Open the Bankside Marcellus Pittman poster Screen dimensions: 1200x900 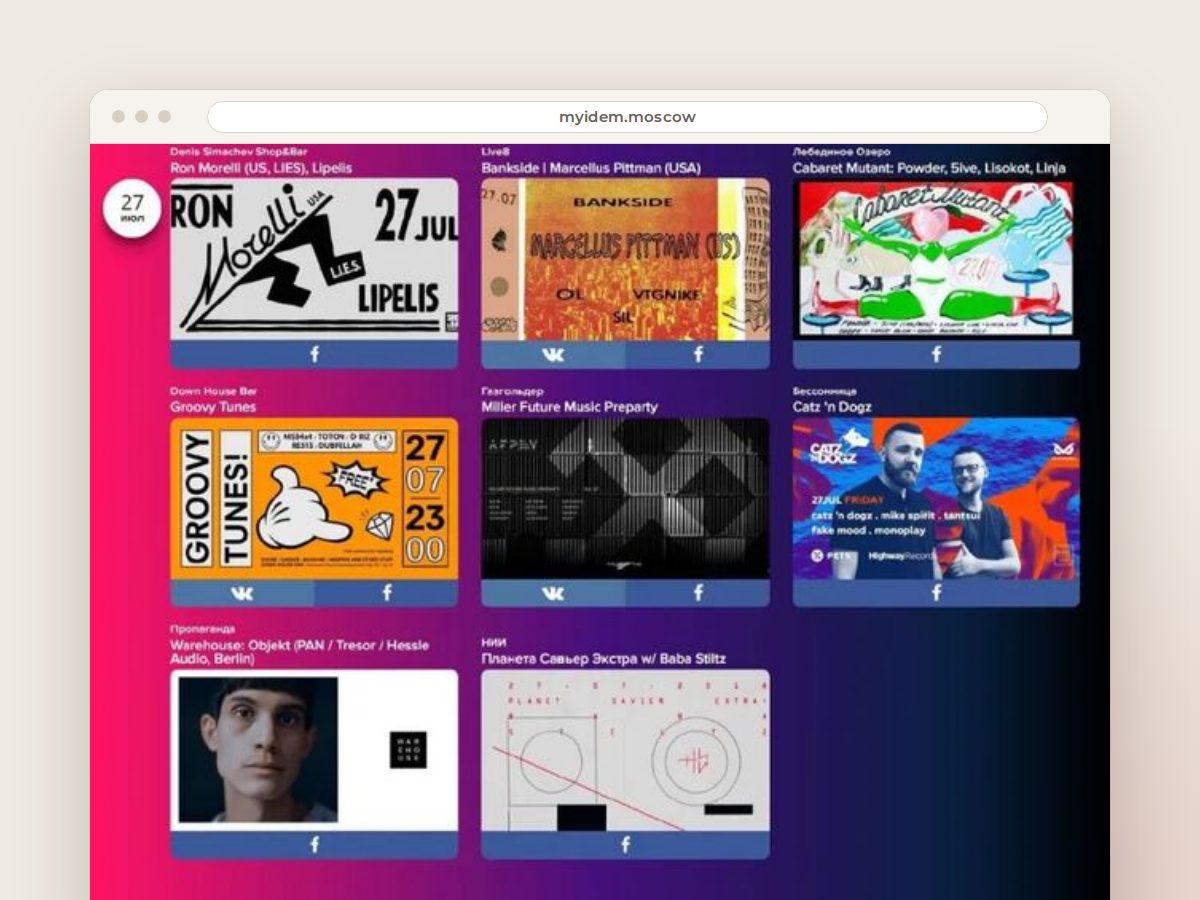point(625,259)
